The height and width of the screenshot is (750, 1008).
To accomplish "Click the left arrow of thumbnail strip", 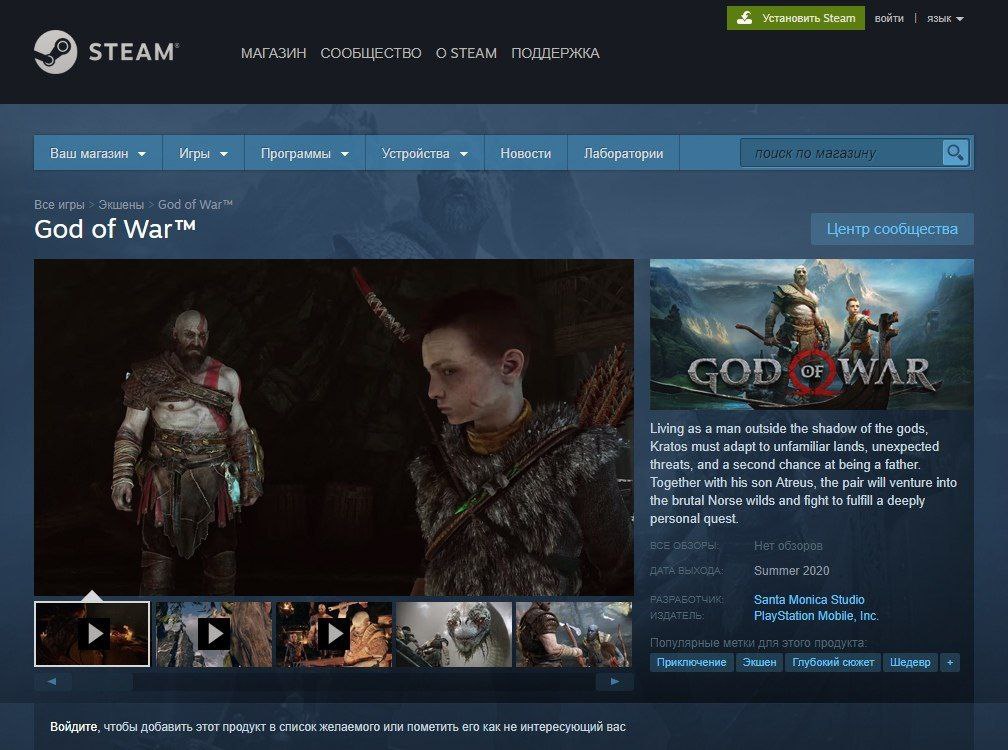I will tap(51, 681).
